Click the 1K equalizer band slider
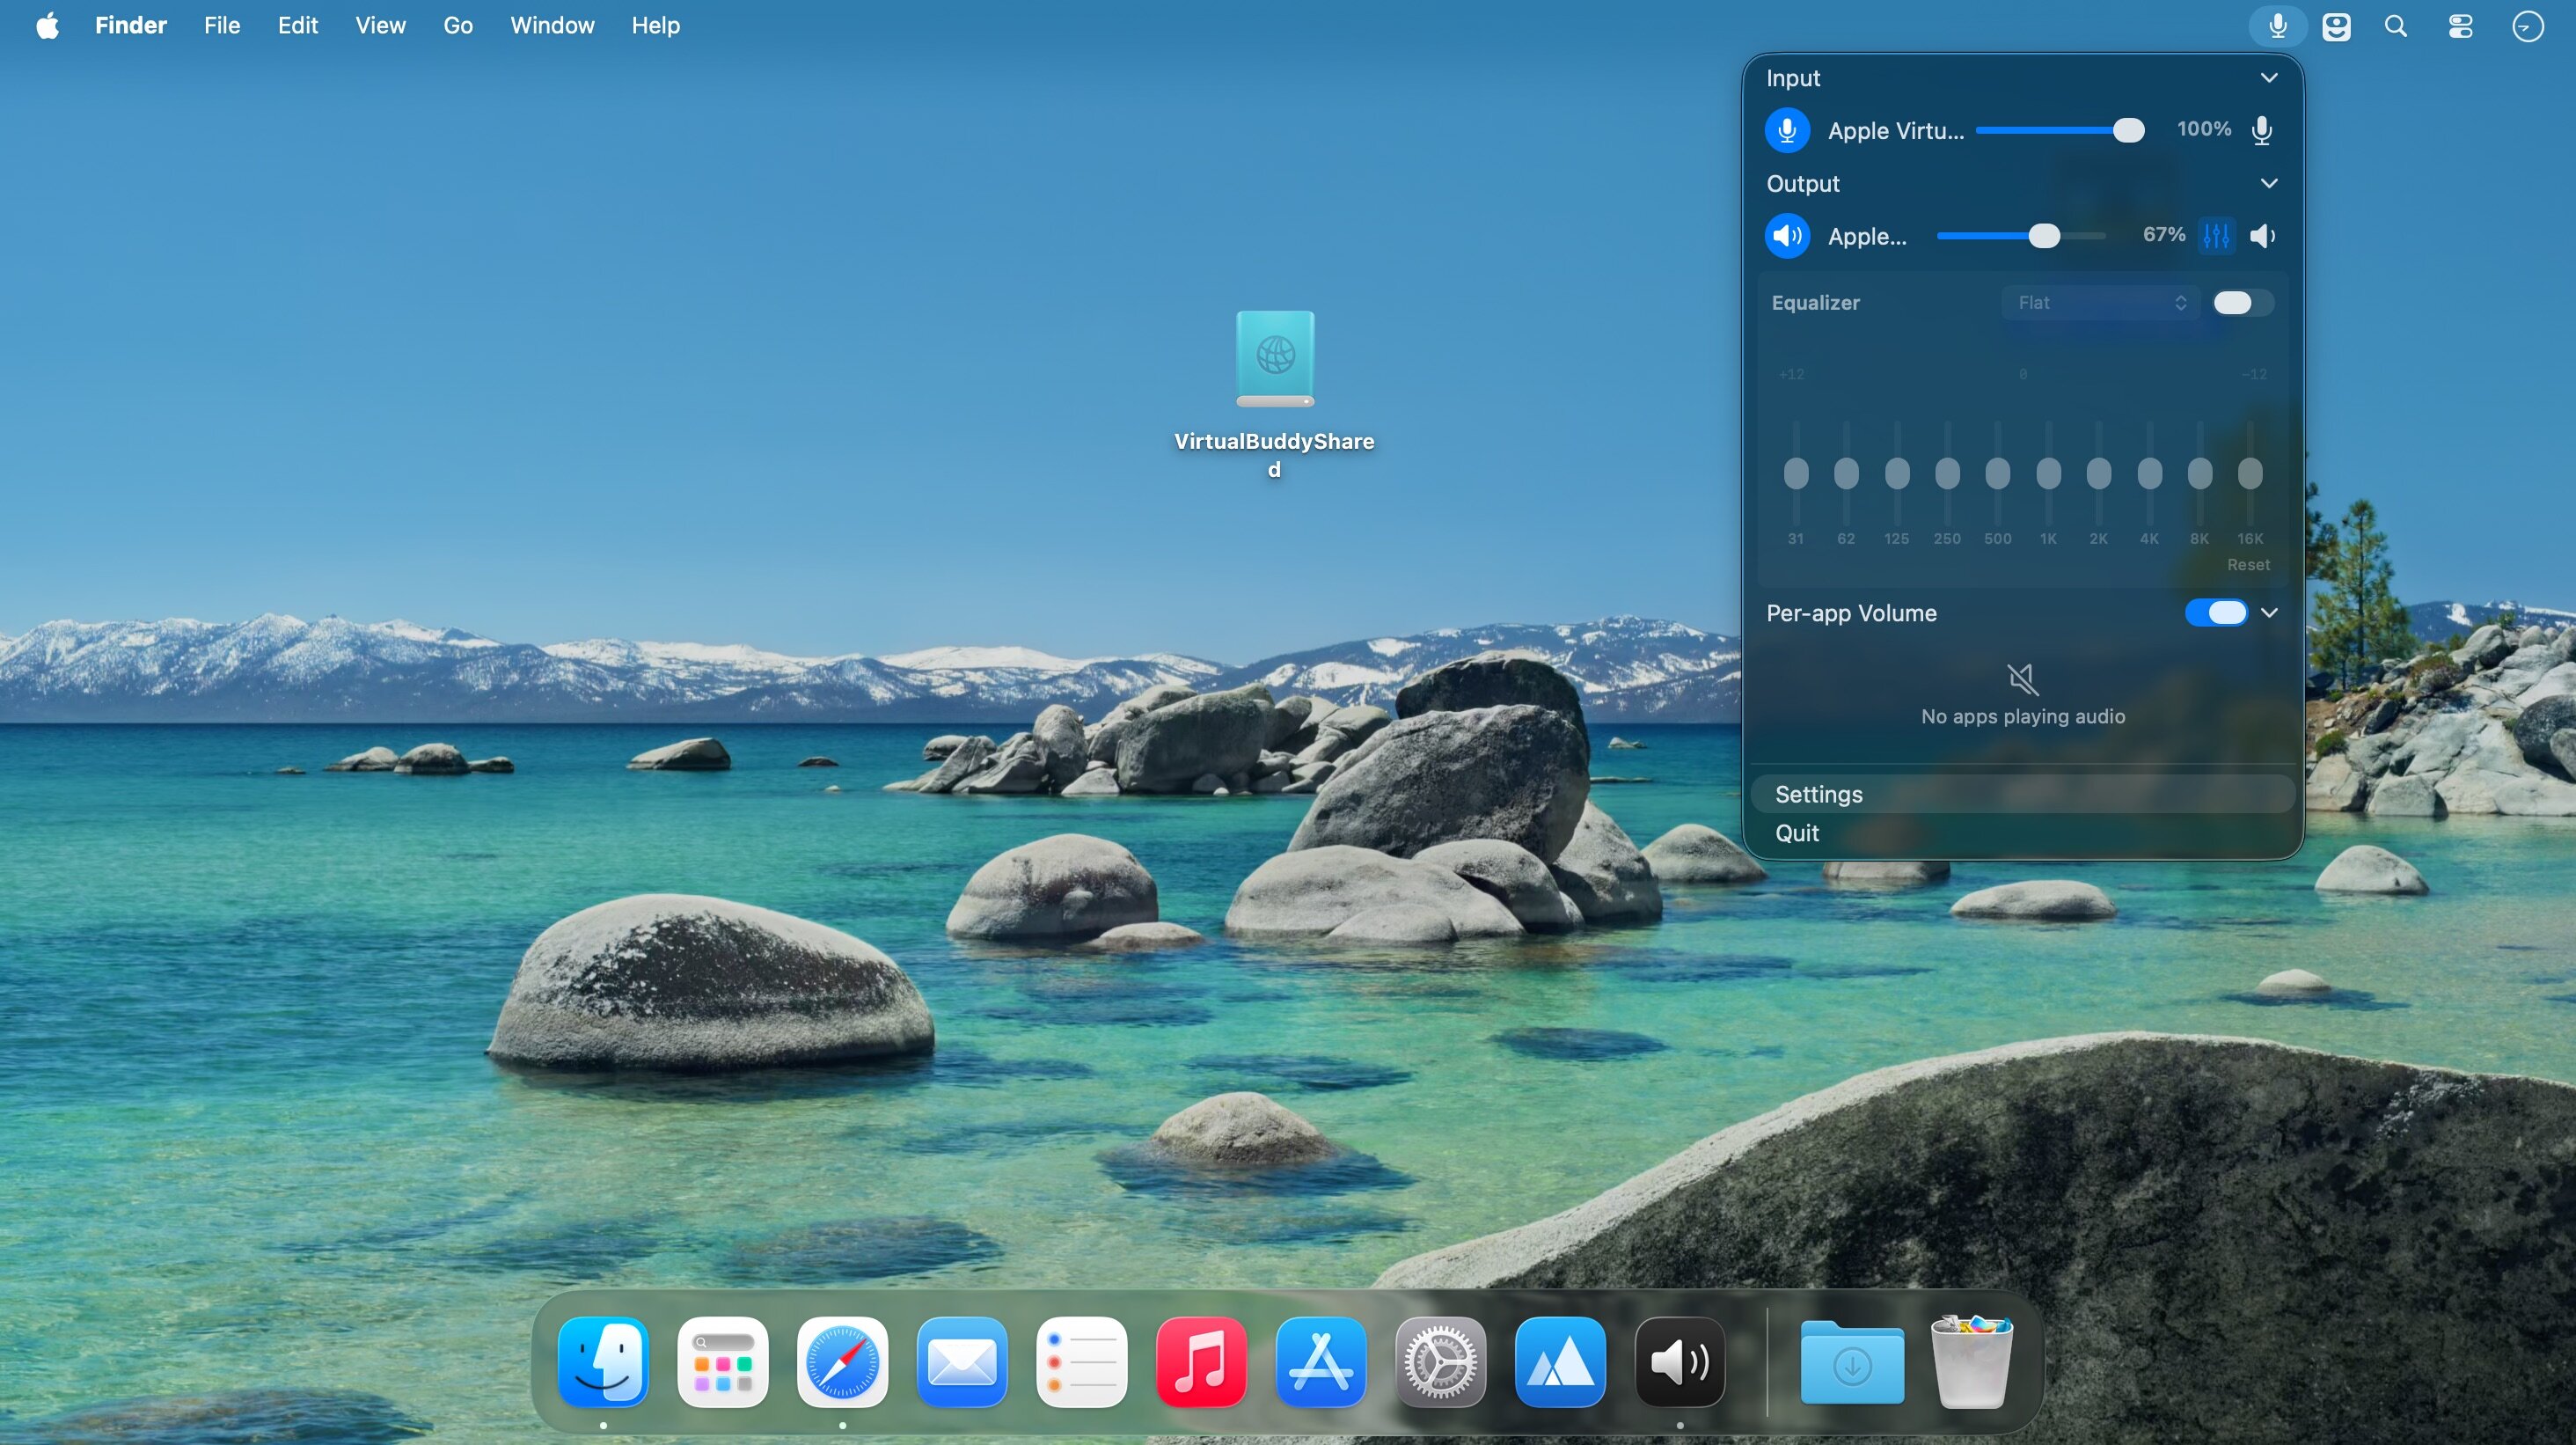 click(x=2049, y=473)
